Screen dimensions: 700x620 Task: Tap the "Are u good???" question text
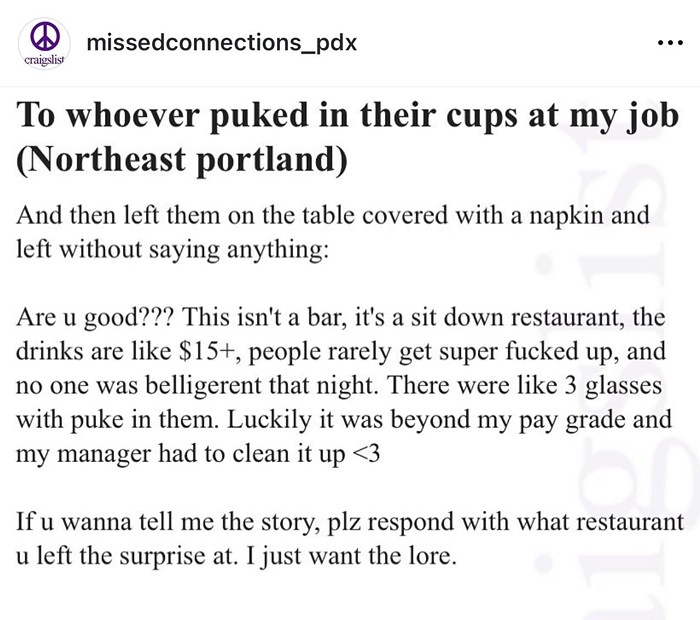pyautogui.click(x=96, y=317)
